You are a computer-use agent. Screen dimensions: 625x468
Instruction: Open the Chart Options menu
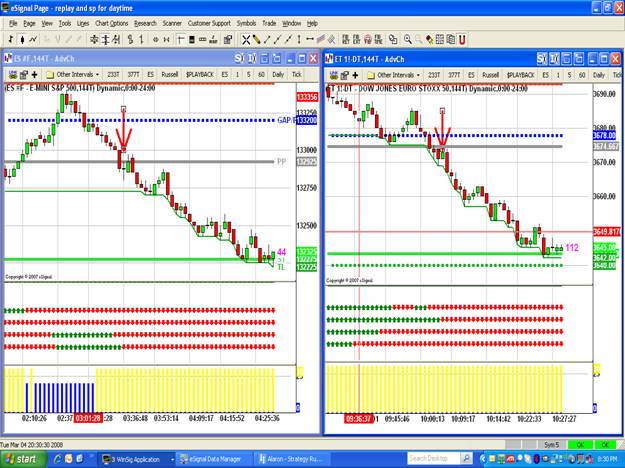(111, 22)
